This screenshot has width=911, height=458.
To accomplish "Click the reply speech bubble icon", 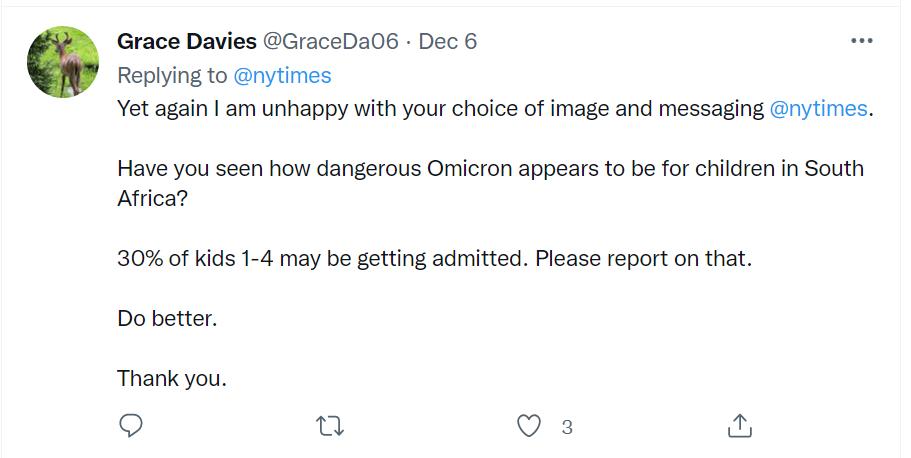I will pyautogui.click(x=132, y=426).
